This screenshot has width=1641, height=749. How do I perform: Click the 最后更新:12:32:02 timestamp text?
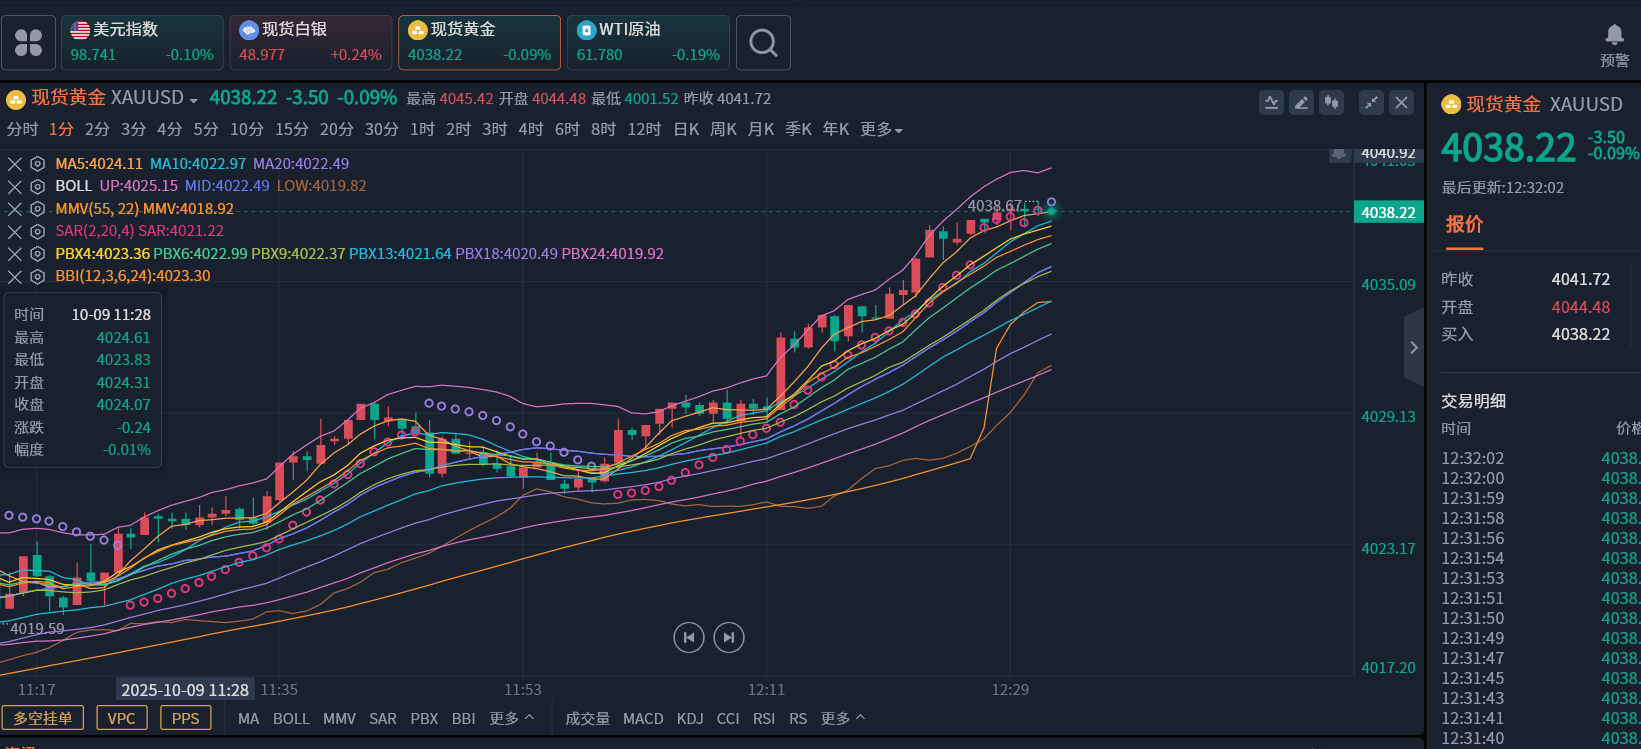(1502, 188)
